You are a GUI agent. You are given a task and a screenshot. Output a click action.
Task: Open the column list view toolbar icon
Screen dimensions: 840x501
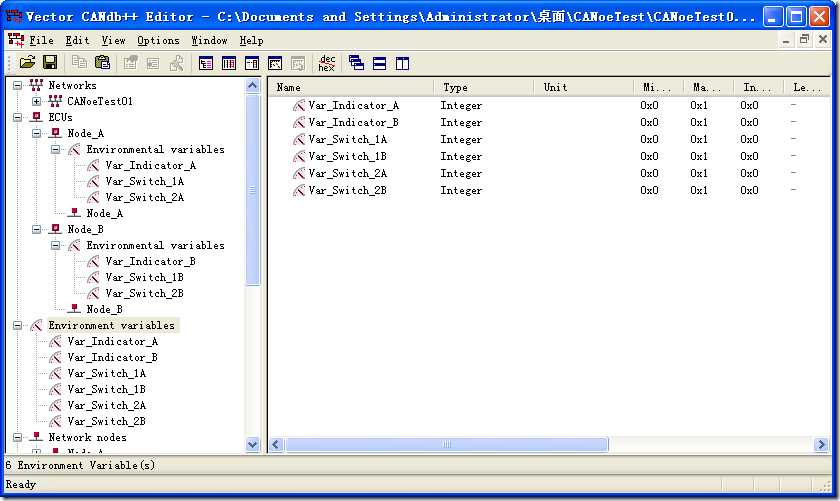(229, 64)
